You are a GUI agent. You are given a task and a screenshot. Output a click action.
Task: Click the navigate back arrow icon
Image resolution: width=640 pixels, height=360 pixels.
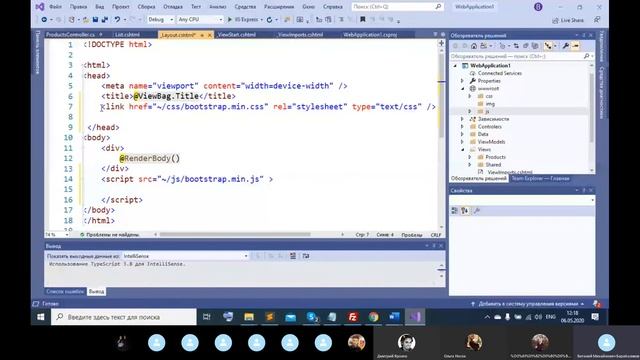44,20
